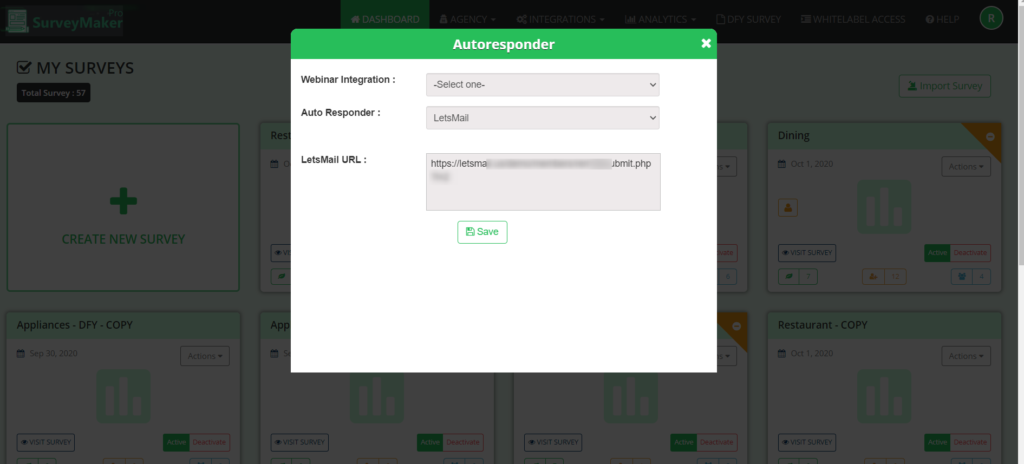Click the Autoresponder dialog title
The image size is (1024, 464).
[x=504, y=44]
